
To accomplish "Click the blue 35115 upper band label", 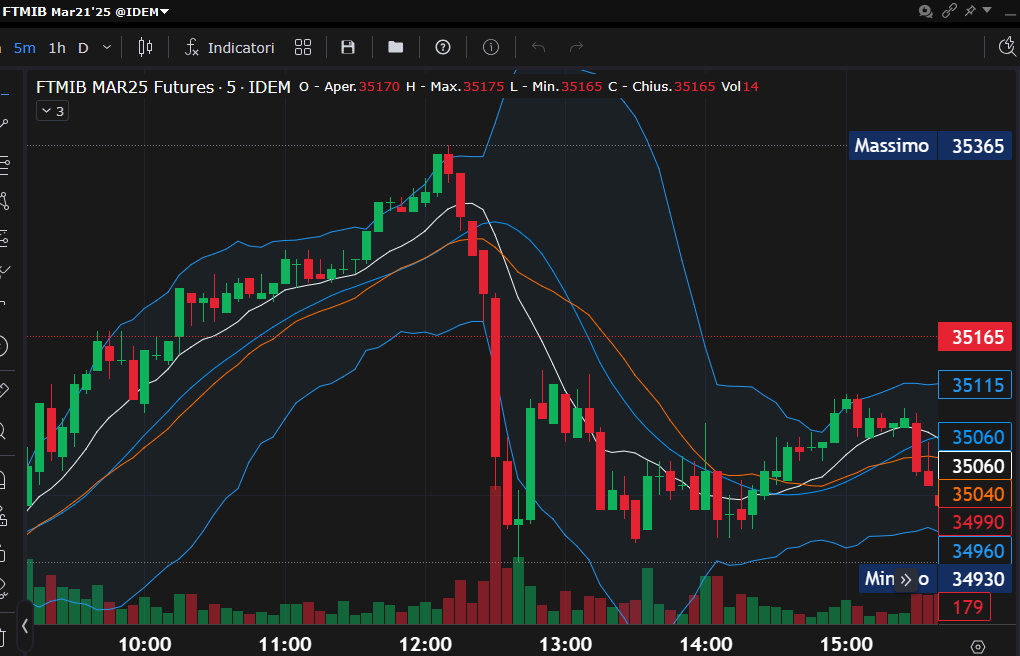I will [974, 385].
